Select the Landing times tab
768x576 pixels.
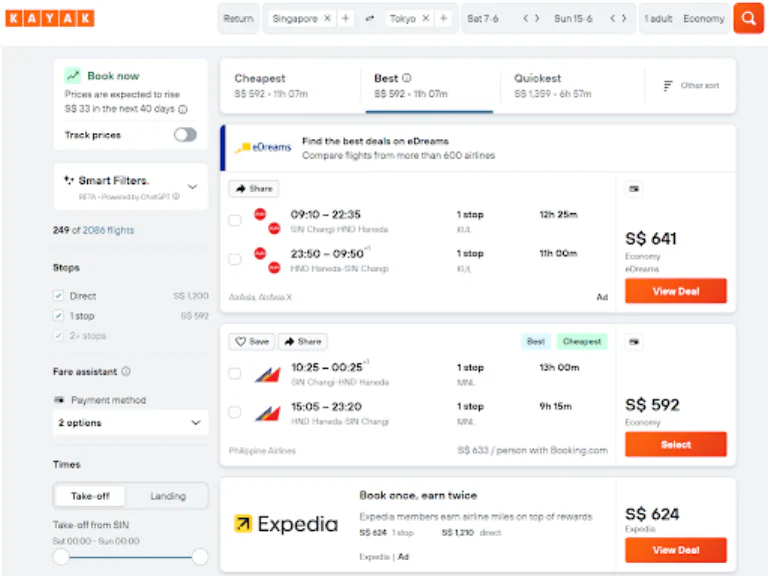168,496
